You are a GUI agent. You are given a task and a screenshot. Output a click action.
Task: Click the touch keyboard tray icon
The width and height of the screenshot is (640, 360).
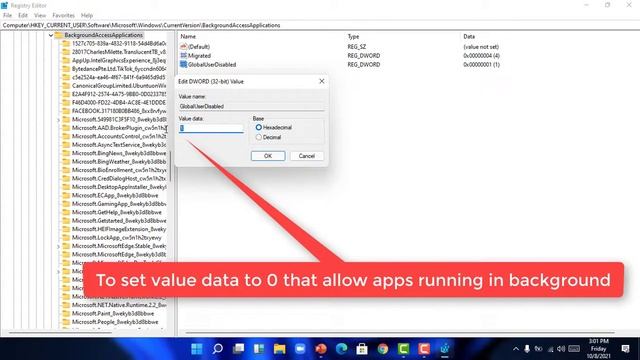pos(574,349)
